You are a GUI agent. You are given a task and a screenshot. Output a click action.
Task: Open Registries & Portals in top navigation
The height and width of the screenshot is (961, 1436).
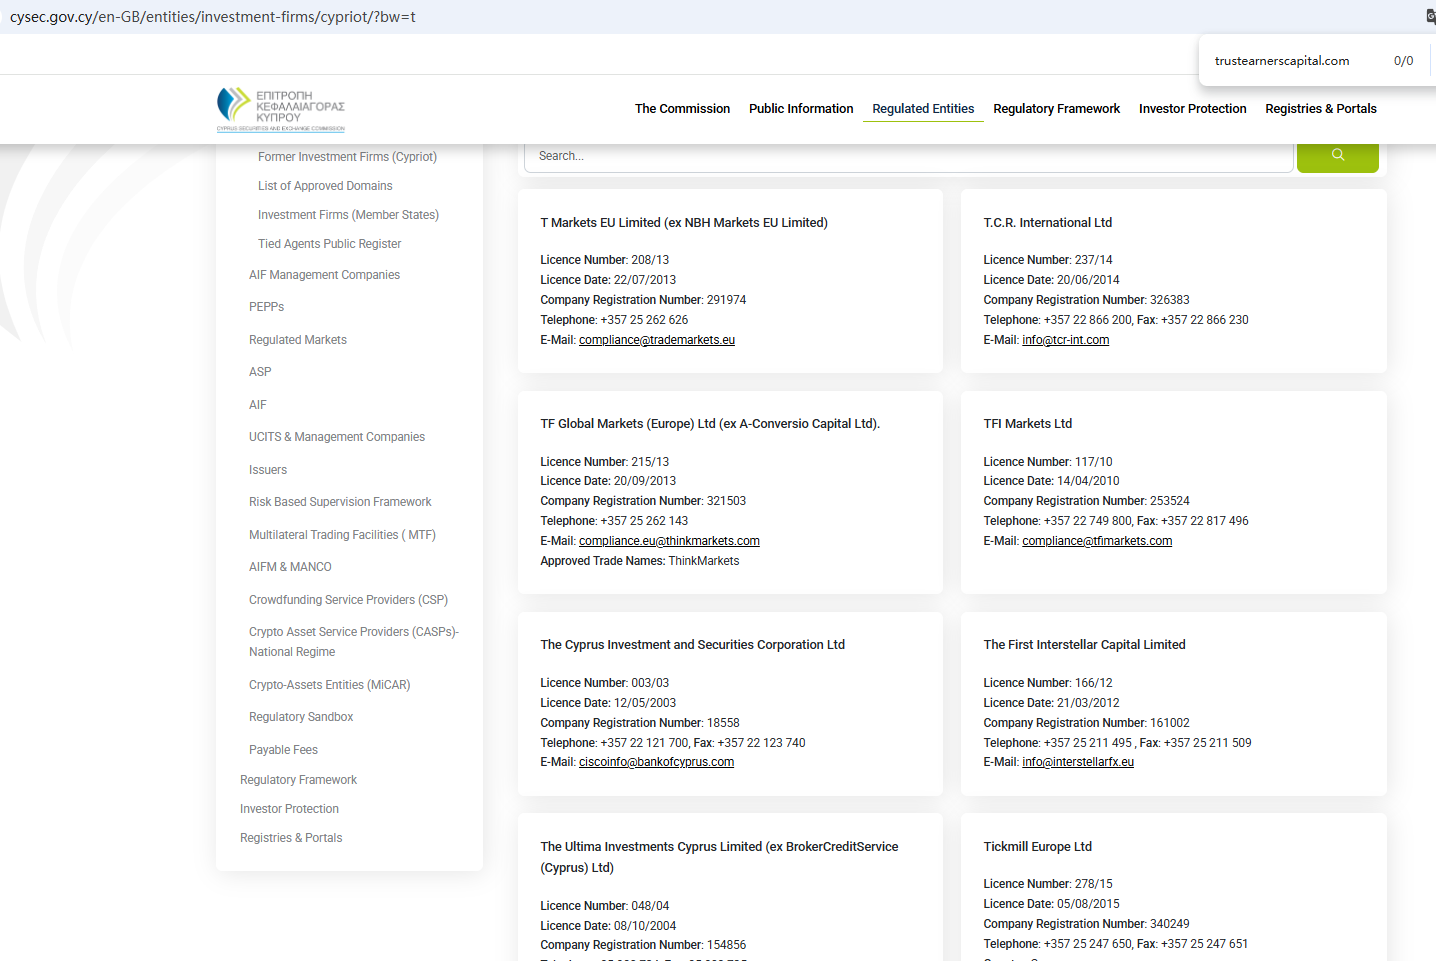[x=1320, y=109]
